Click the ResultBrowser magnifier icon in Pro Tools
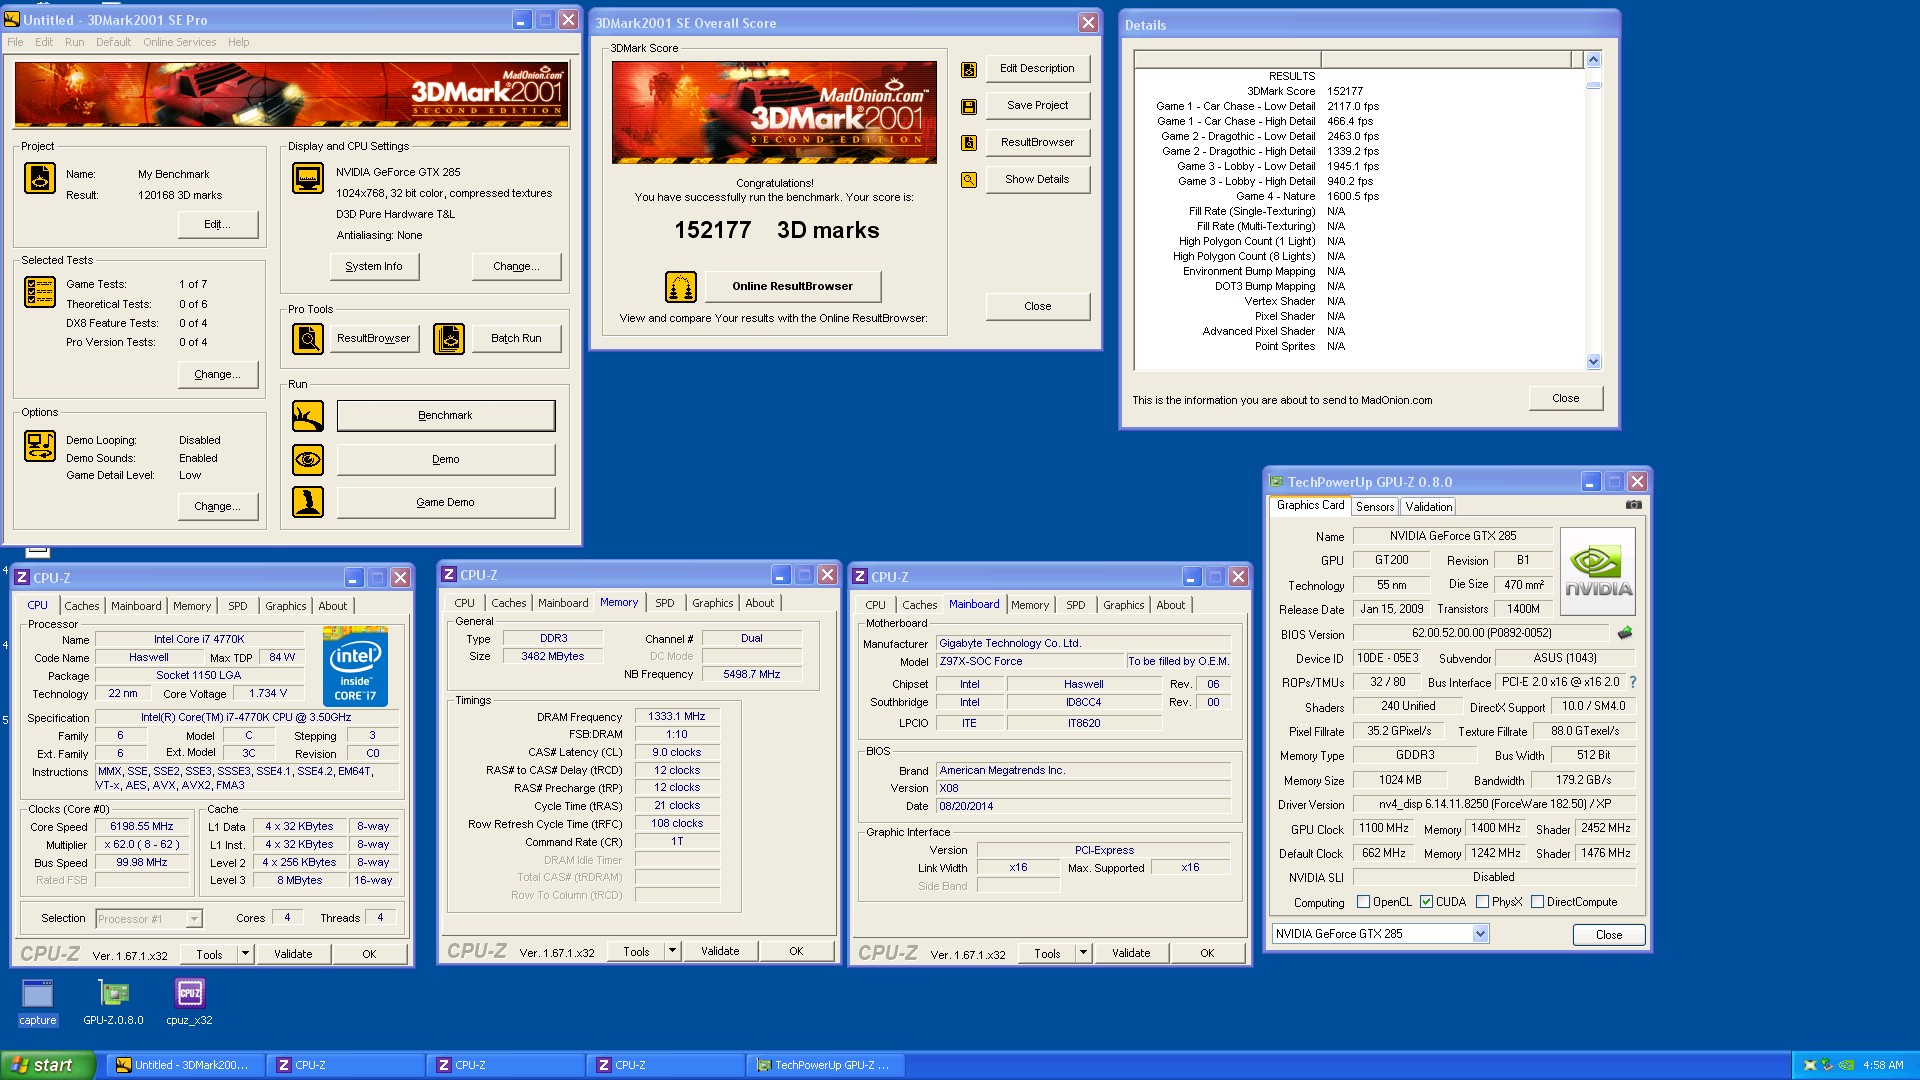 [308, 339]
